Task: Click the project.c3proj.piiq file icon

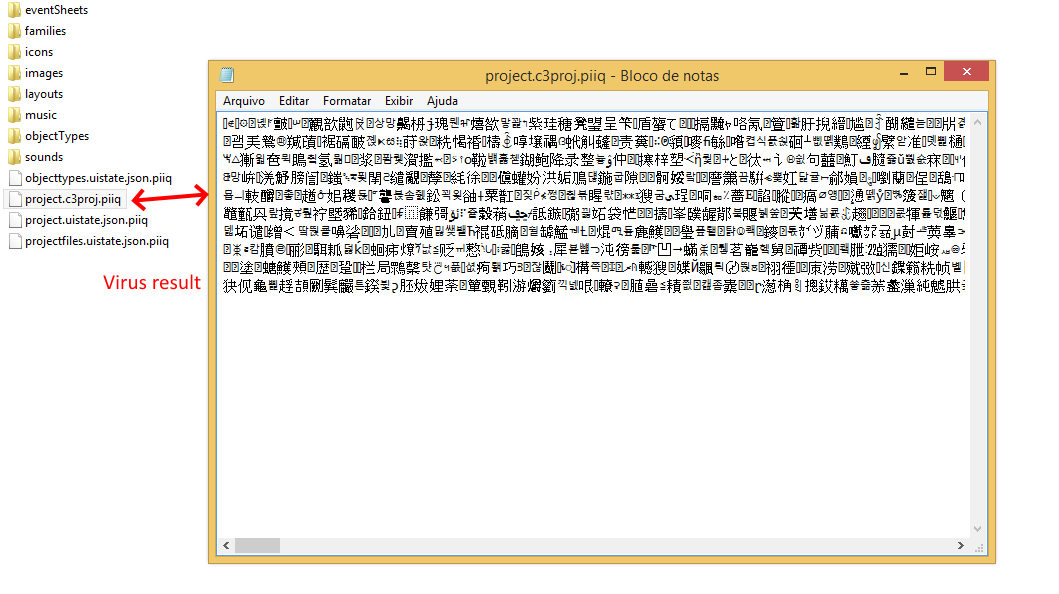Action: click(15, 199)
